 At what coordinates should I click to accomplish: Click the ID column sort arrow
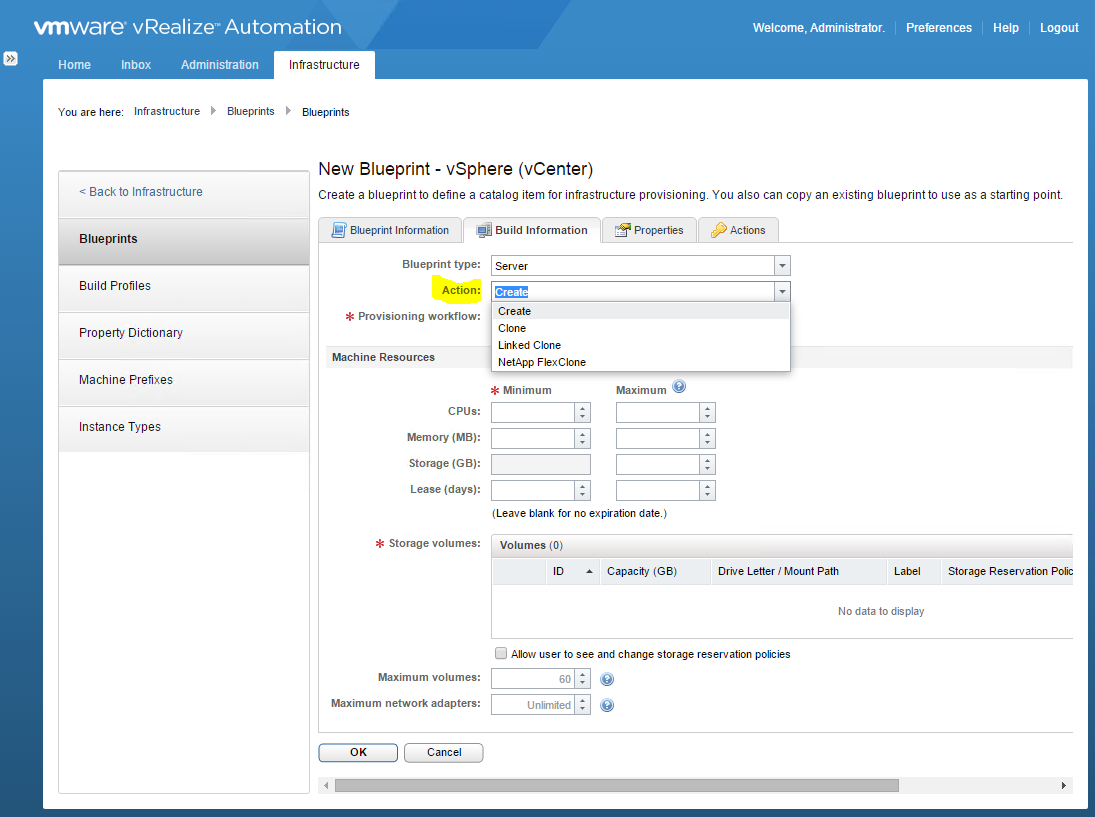pyautogui.click(x=589, y=571)
